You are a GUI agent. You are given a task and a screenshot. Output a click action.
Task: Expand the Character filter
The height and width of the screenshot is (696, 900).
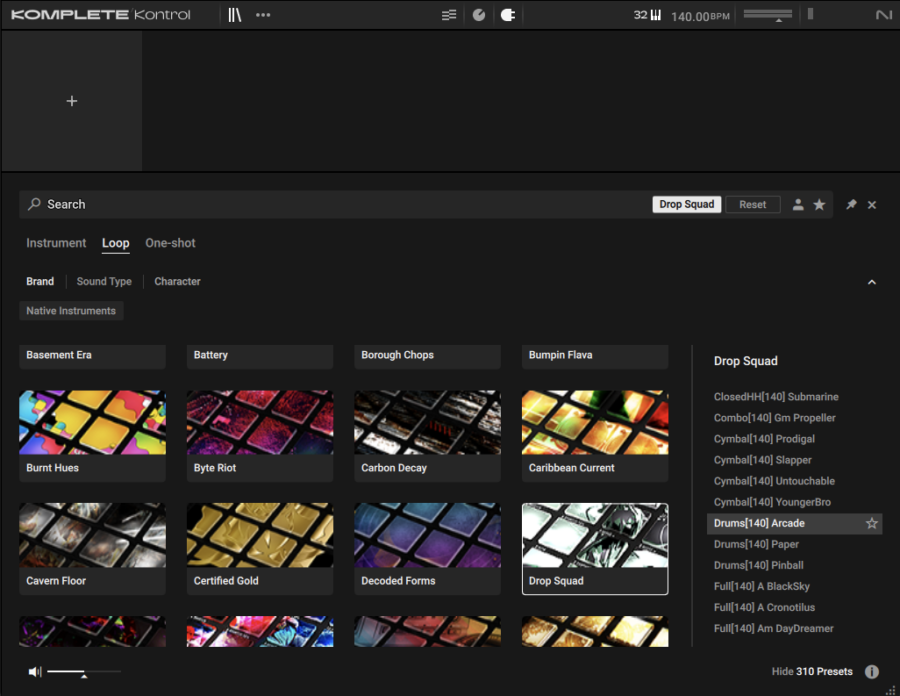tap(177, 282)
